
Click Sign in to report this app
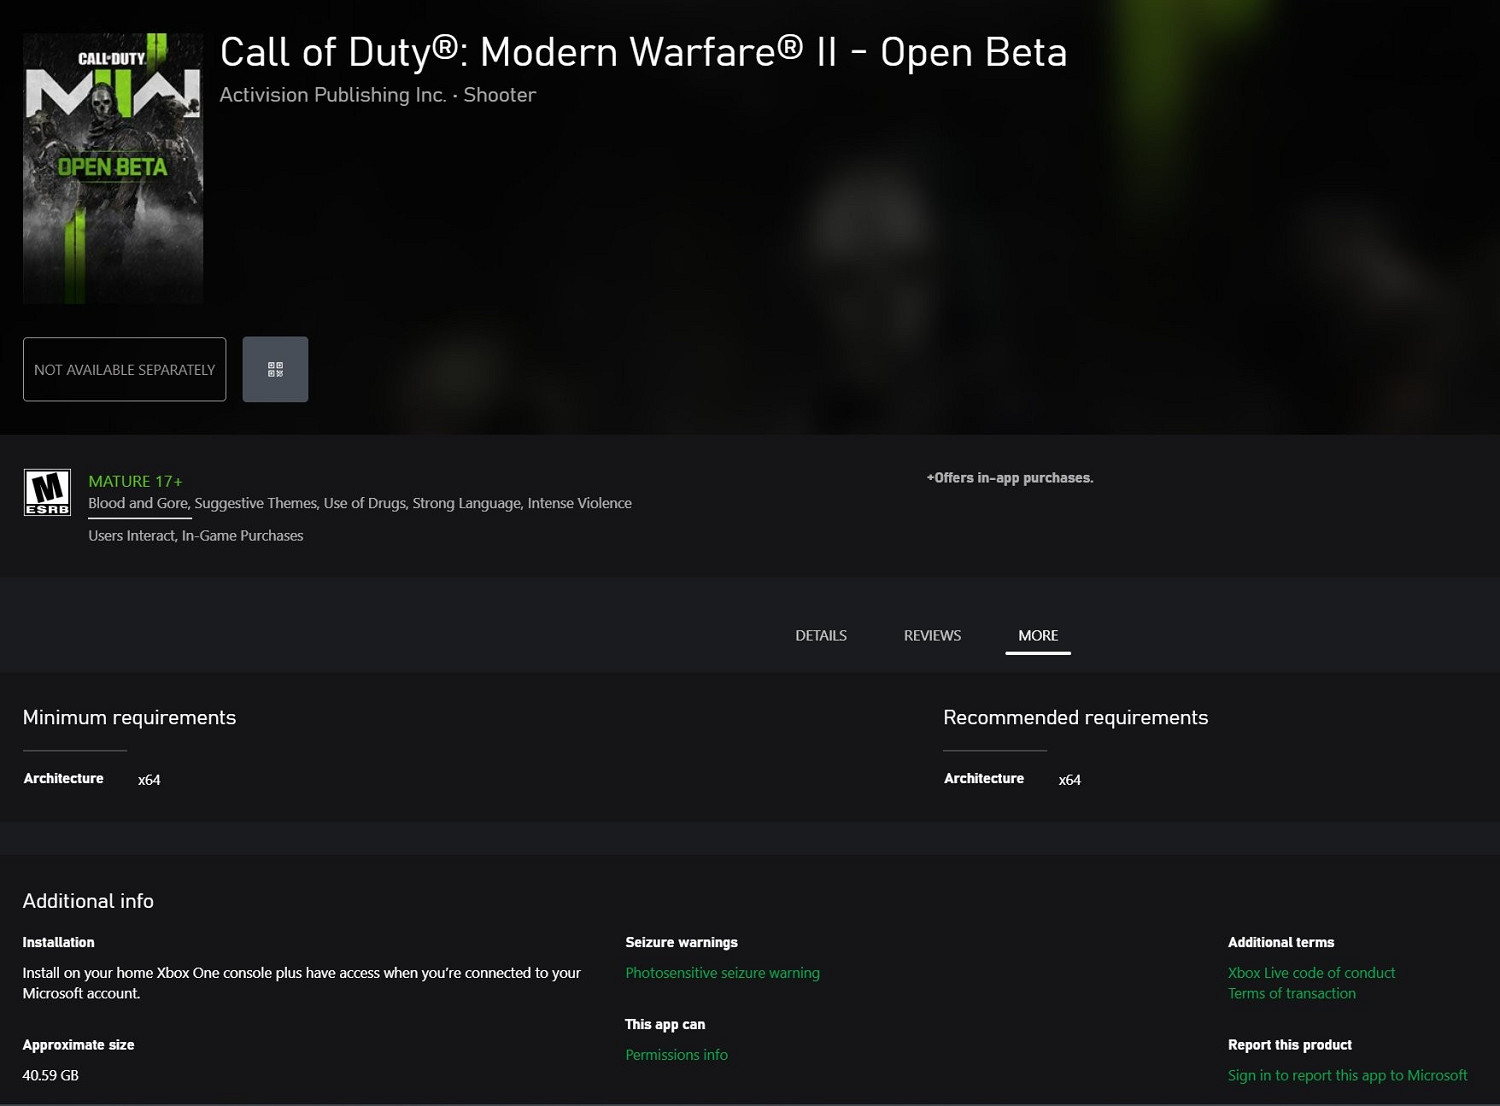[x=1347, y=1076]
